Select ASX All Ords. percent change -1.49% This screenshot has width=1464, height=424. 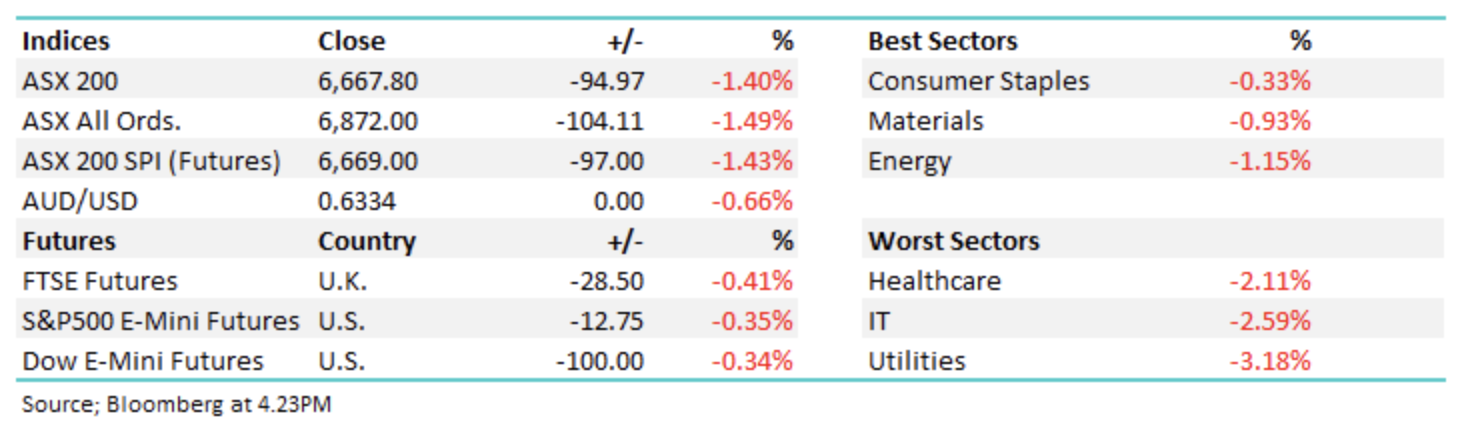pyautogui.click(x=751, y=121)
